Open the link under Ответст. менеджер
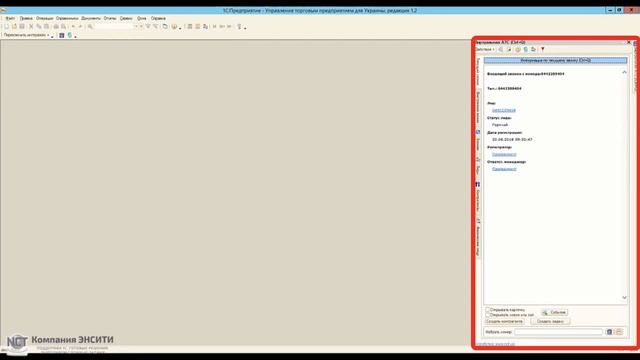The width and height of the screenshot is (640, 360). [x=504, y=169]
